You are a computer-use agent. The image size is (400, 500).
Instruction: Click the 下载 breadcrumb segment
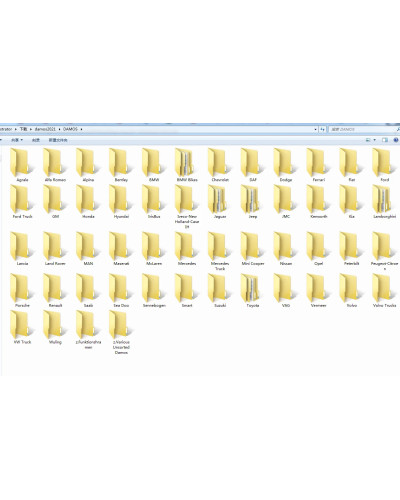(x=23, y=129)
